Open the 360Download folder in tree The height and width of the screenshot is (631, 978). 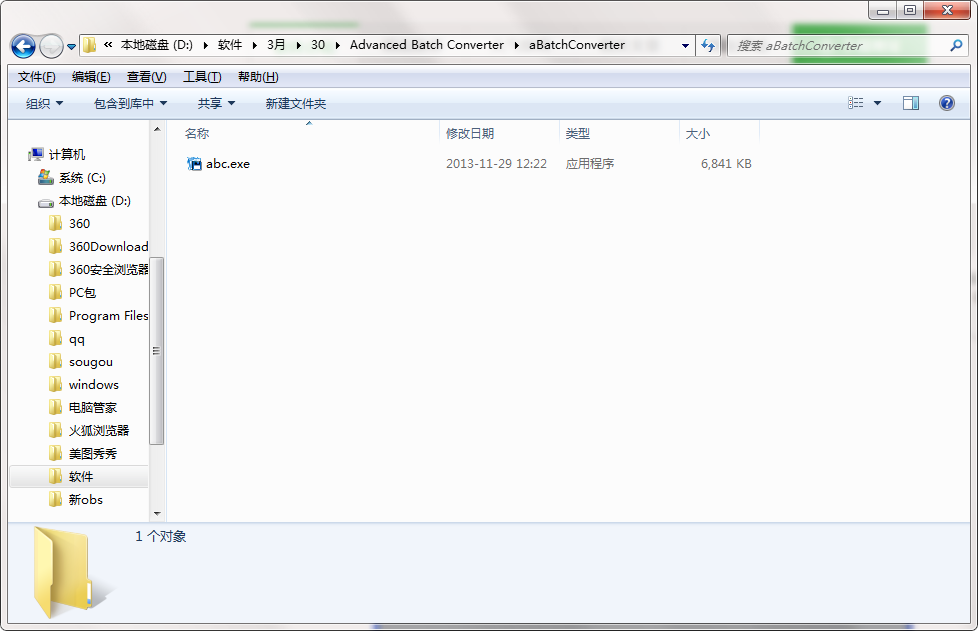pyautogui.click(x=109, y=247)
